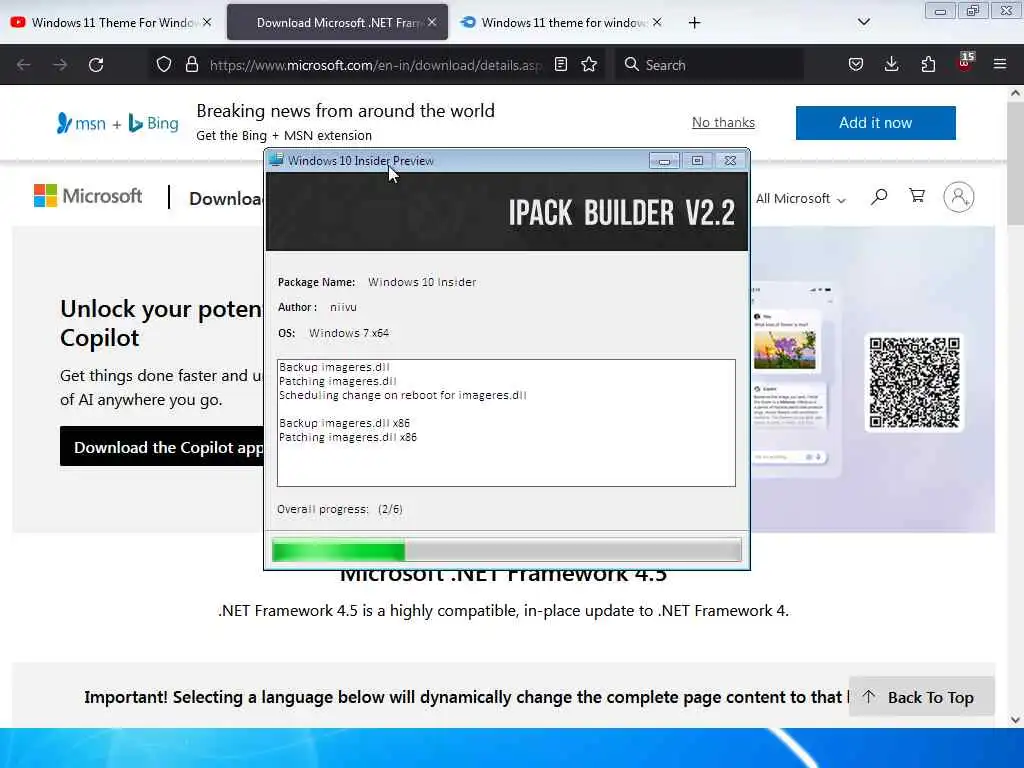Image resolution: width=1024 pixels, height=768 pixels.
Task: Open Microsoft site search icon
Action: tap(879, 197)
